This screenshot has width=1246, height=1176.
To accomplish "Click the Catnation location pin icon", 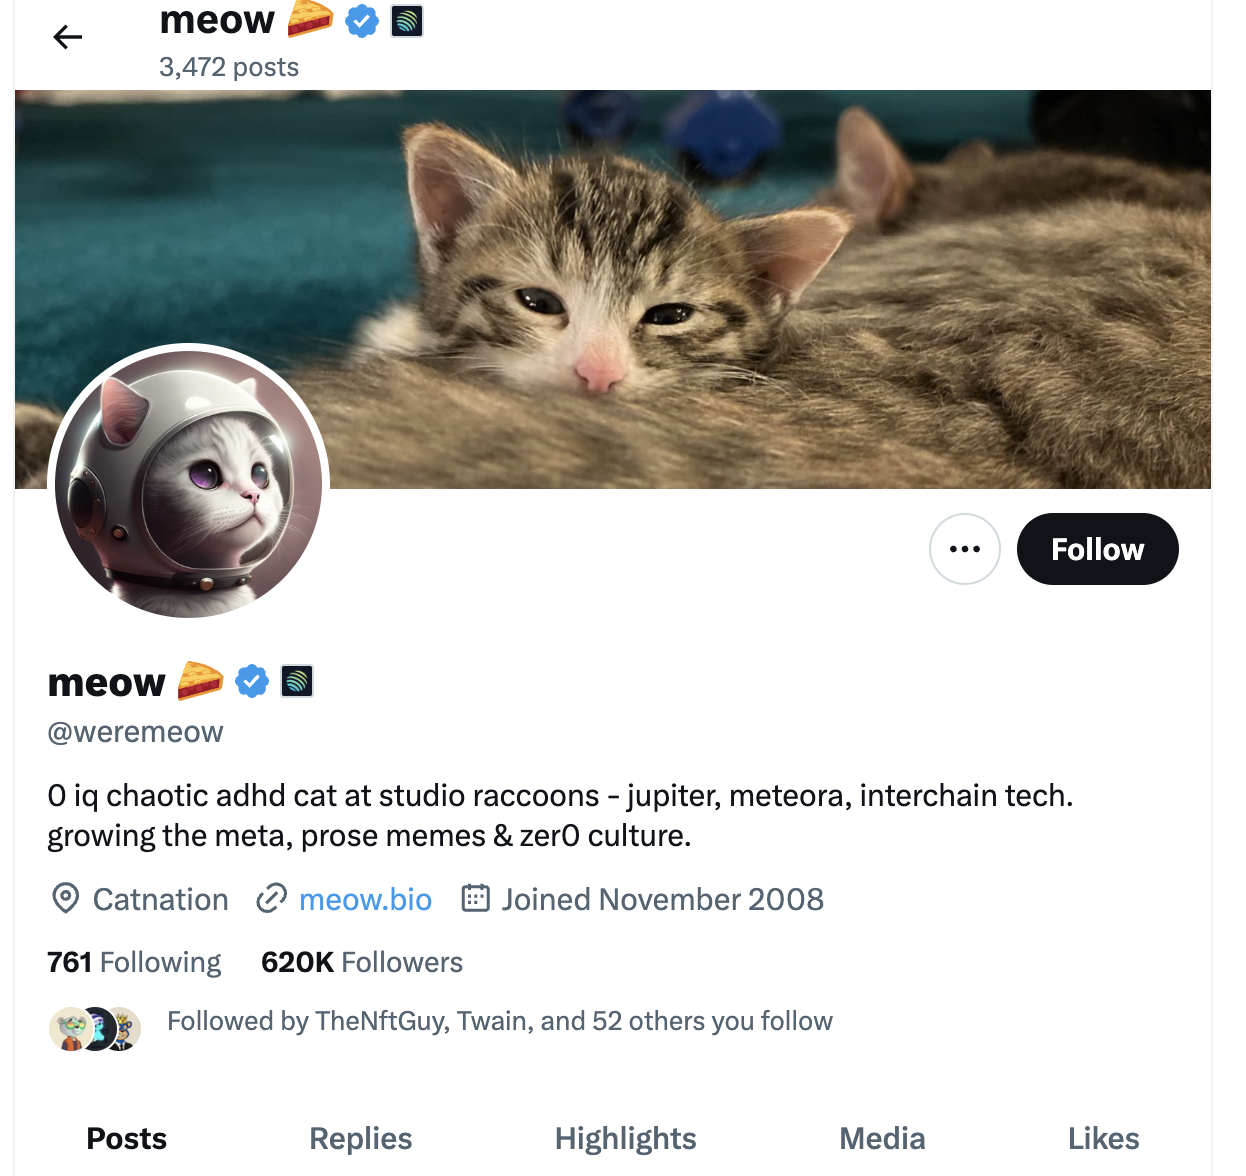I will coord(65,899).
